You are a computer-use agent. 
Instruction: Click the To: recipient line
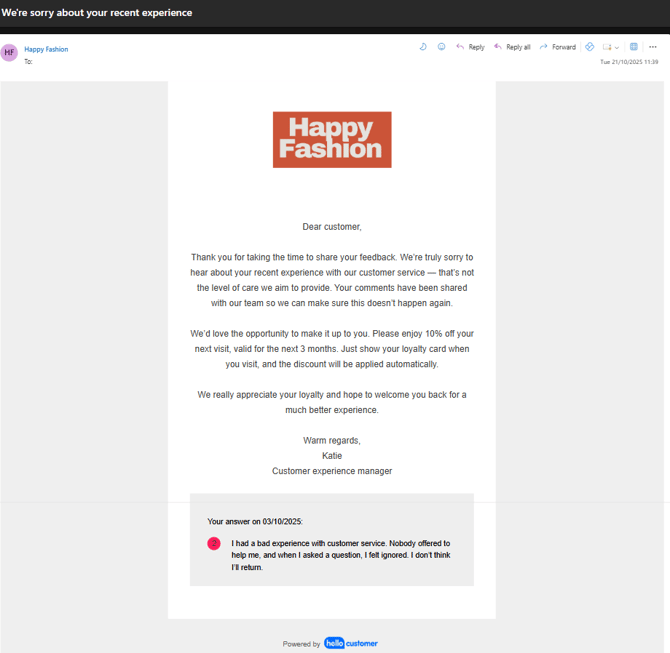click(29, 61)
